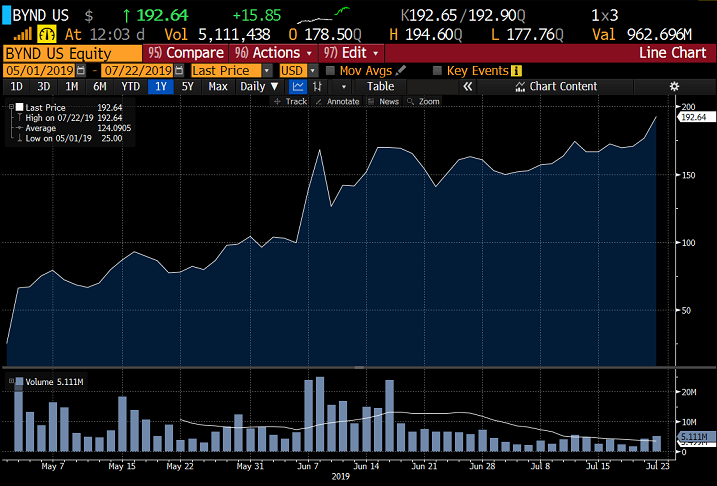Select the YTD range tab
Image resolution: width=717 pixels, height=486 pixels.
pos(131,86)
